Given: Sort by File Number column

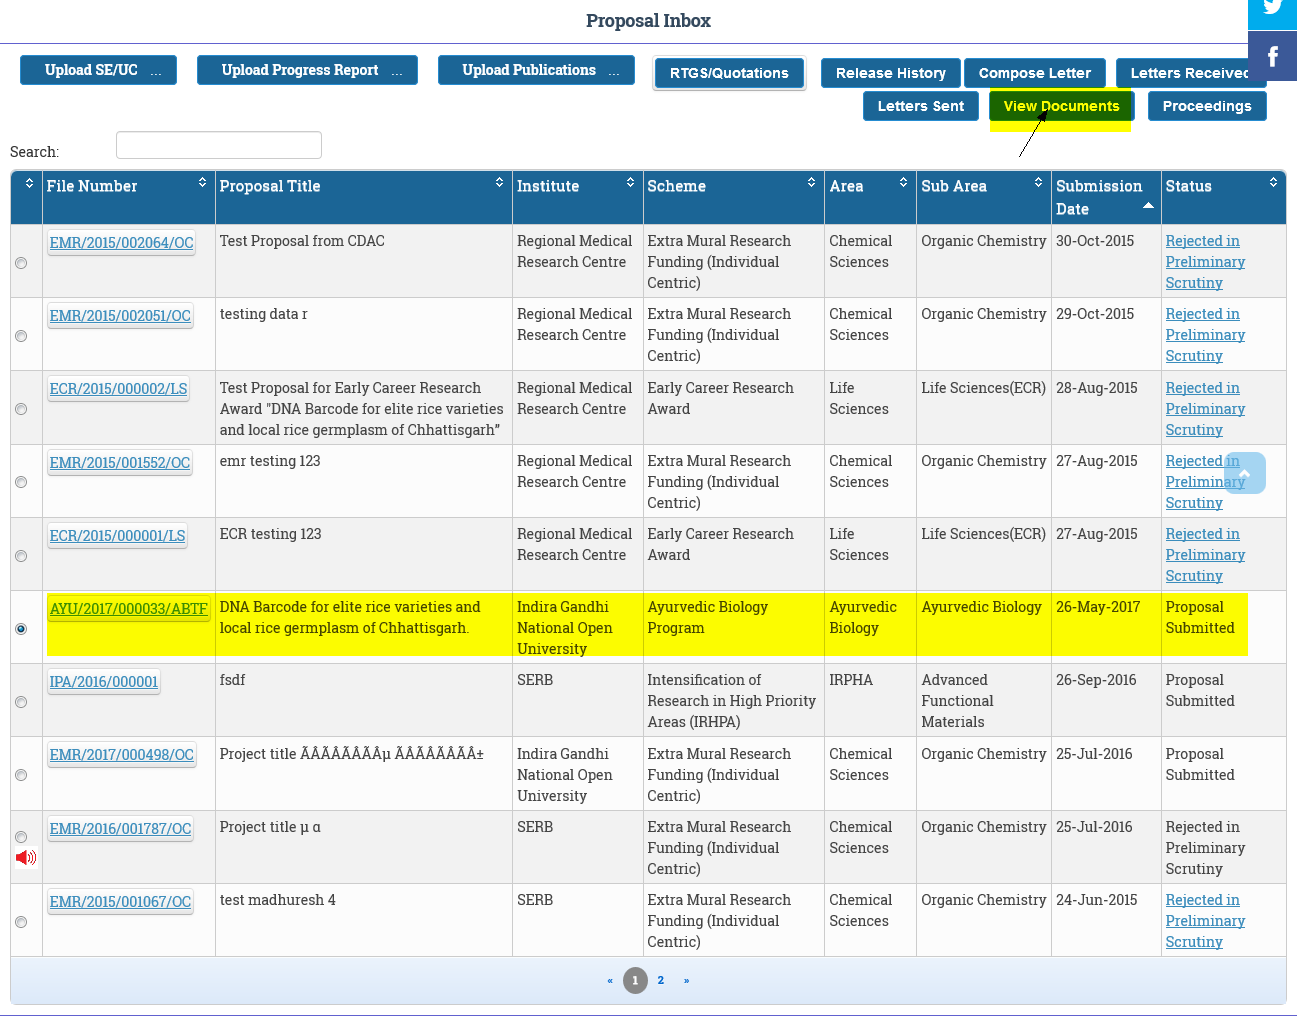Looking at the screenshot, I should [x=128, y=197].
